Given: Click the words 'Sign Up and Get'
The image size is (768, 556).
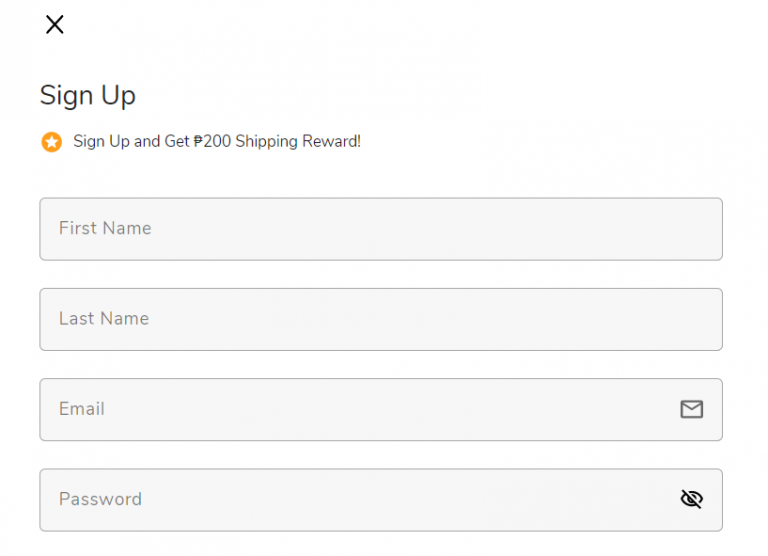Looking at the screenshot, I should coord(131,142).
